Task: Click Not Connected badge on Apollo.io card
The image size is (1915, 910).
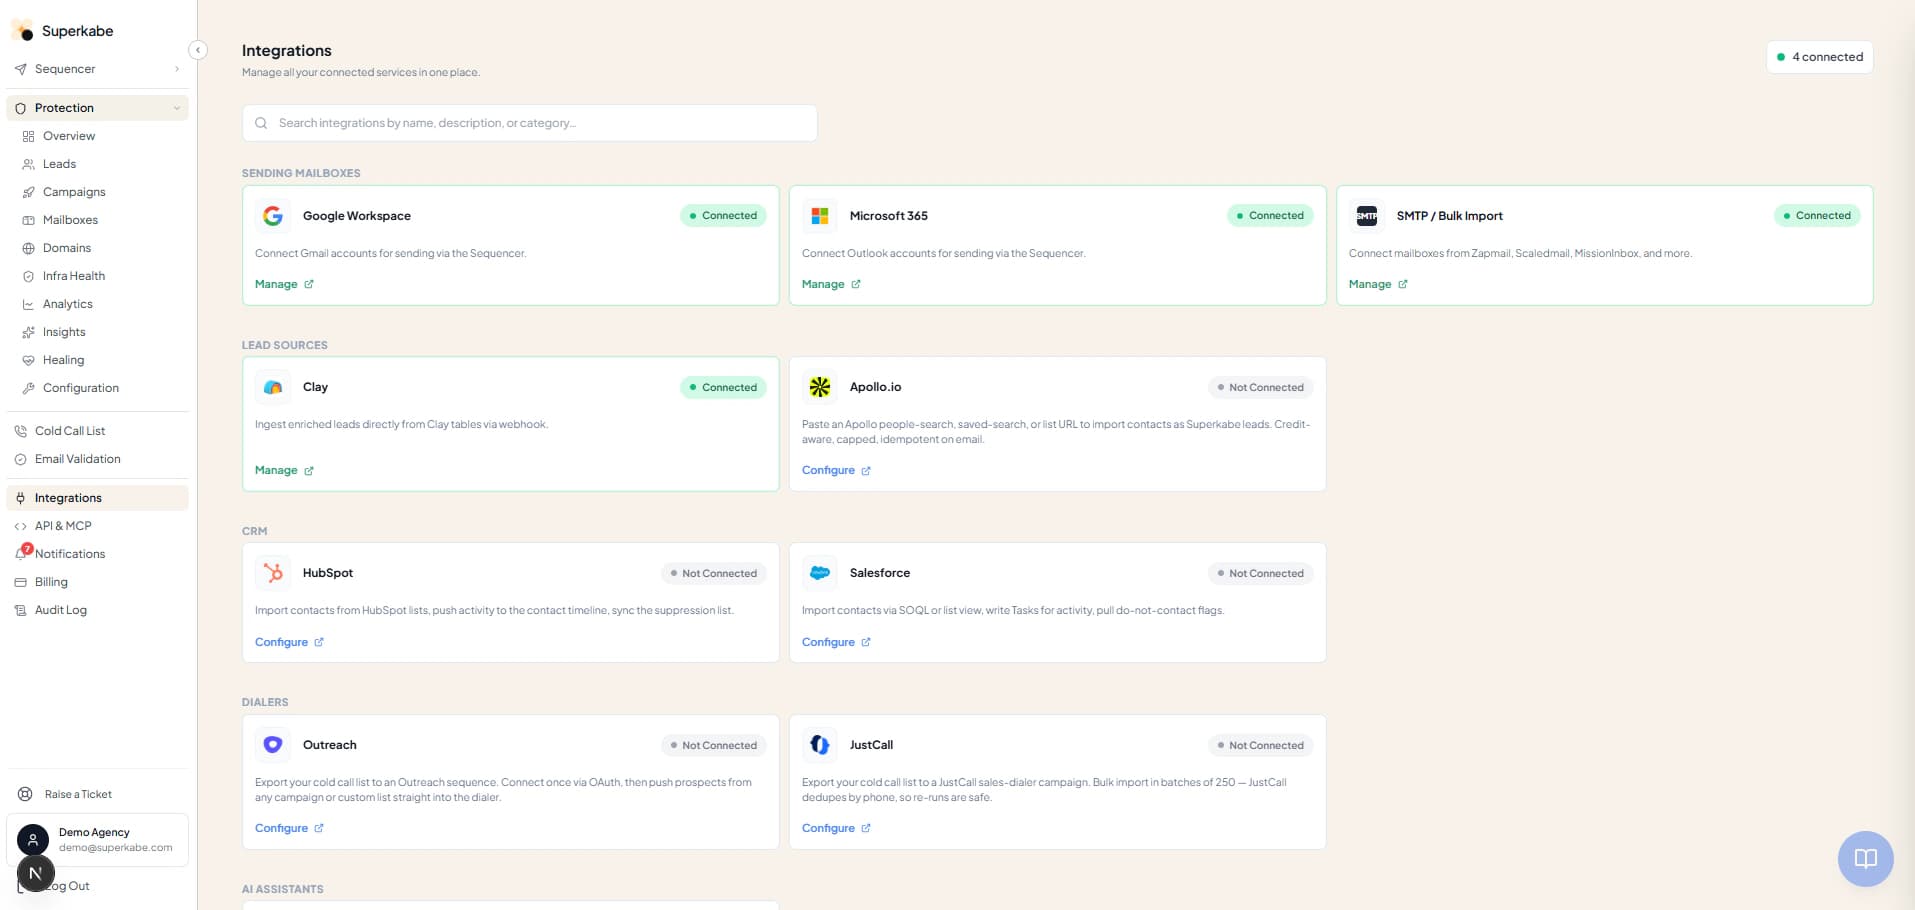Action: (1260, 388)
